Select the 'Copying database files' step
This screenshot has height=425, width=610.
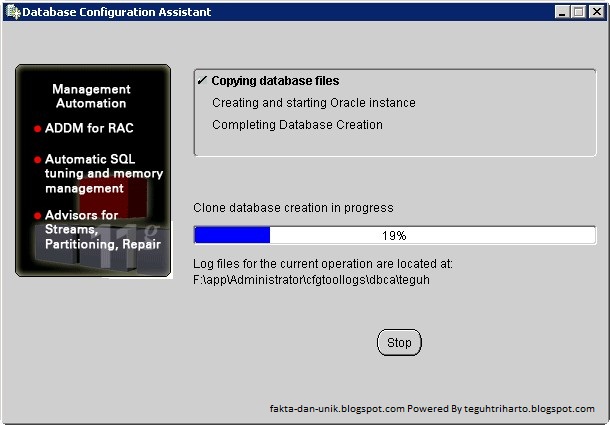(275, 81)
